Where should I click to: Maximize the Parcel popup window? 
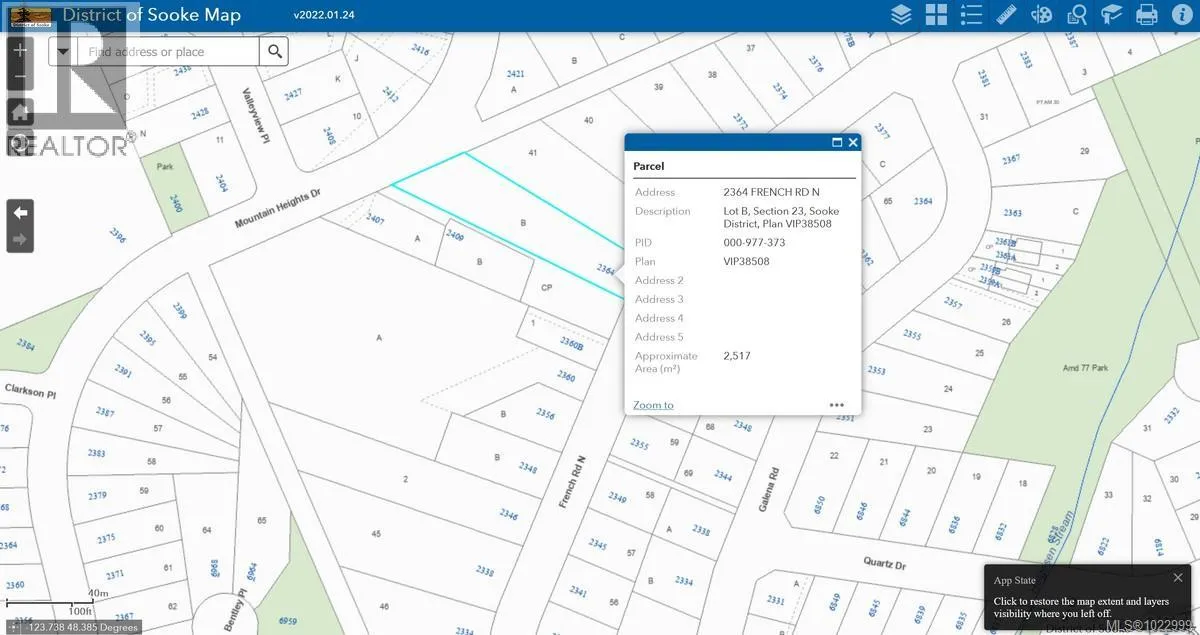[837, 143]
